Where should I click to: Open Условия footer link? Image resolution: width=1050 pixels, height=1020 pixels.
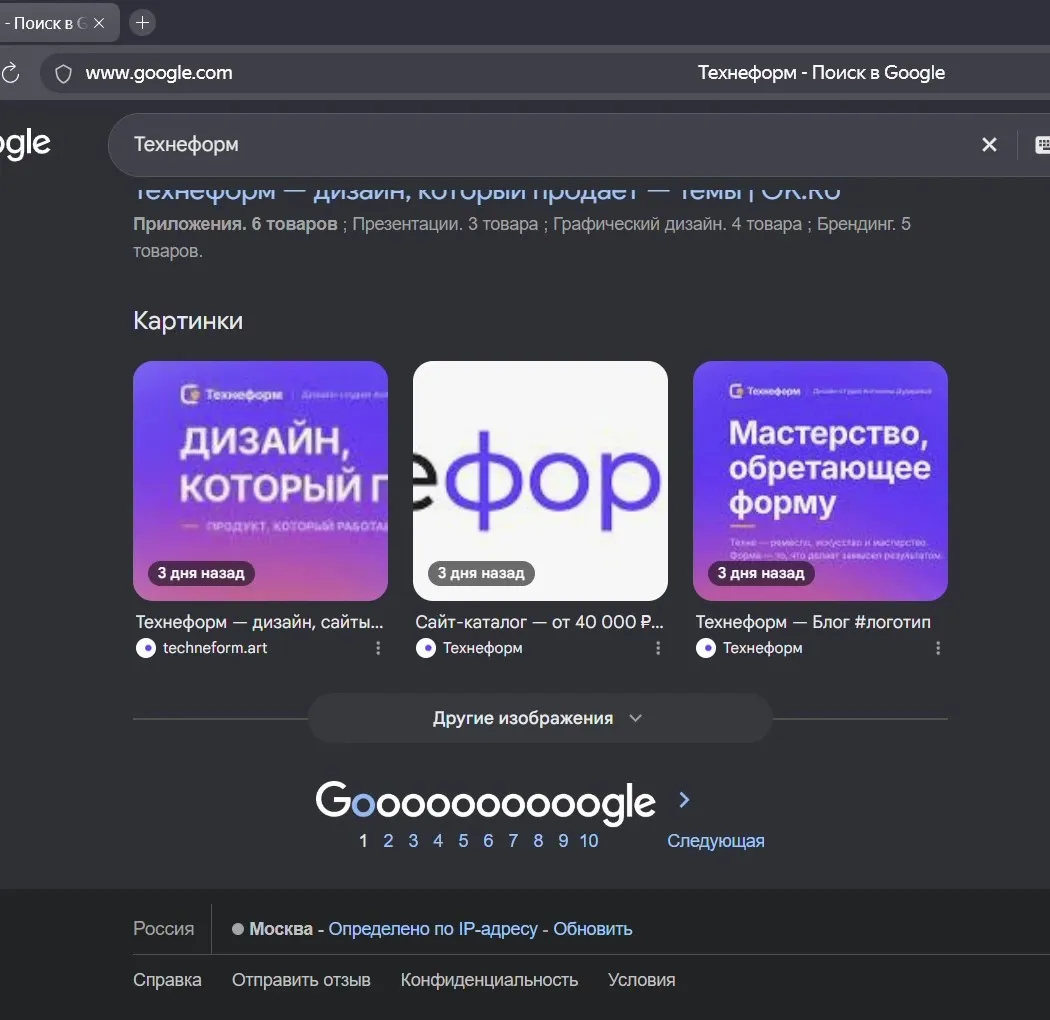click(x=642, y=980)
